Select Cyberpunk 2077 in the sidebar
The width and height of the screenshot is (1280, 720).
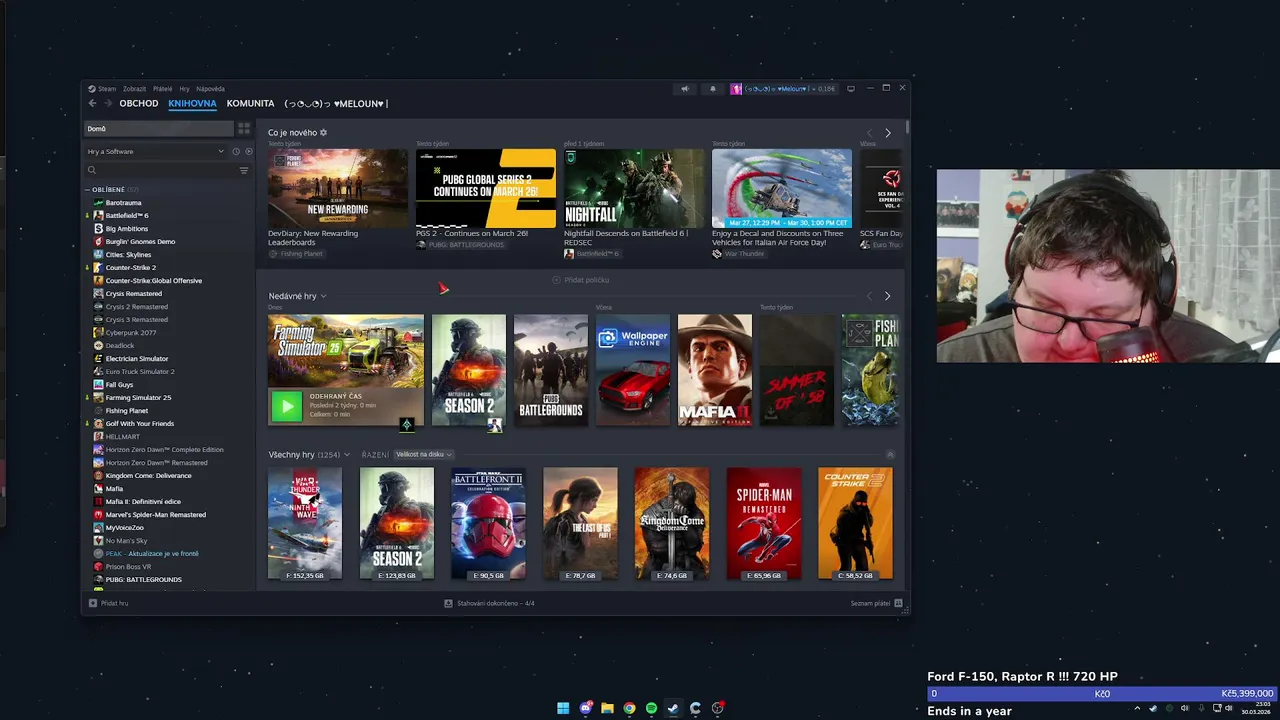coord(130,332)
